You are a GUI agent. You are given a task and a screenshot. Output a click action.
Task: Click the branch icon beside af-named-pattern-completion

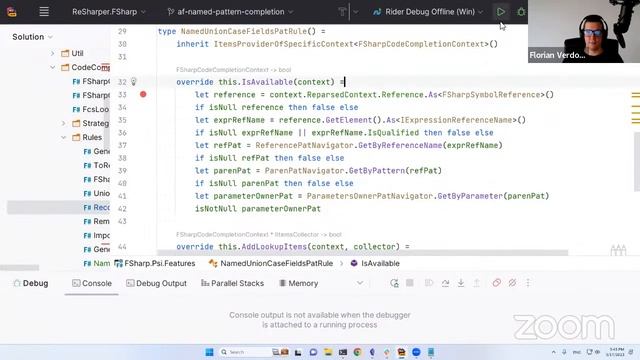(170, 12)
